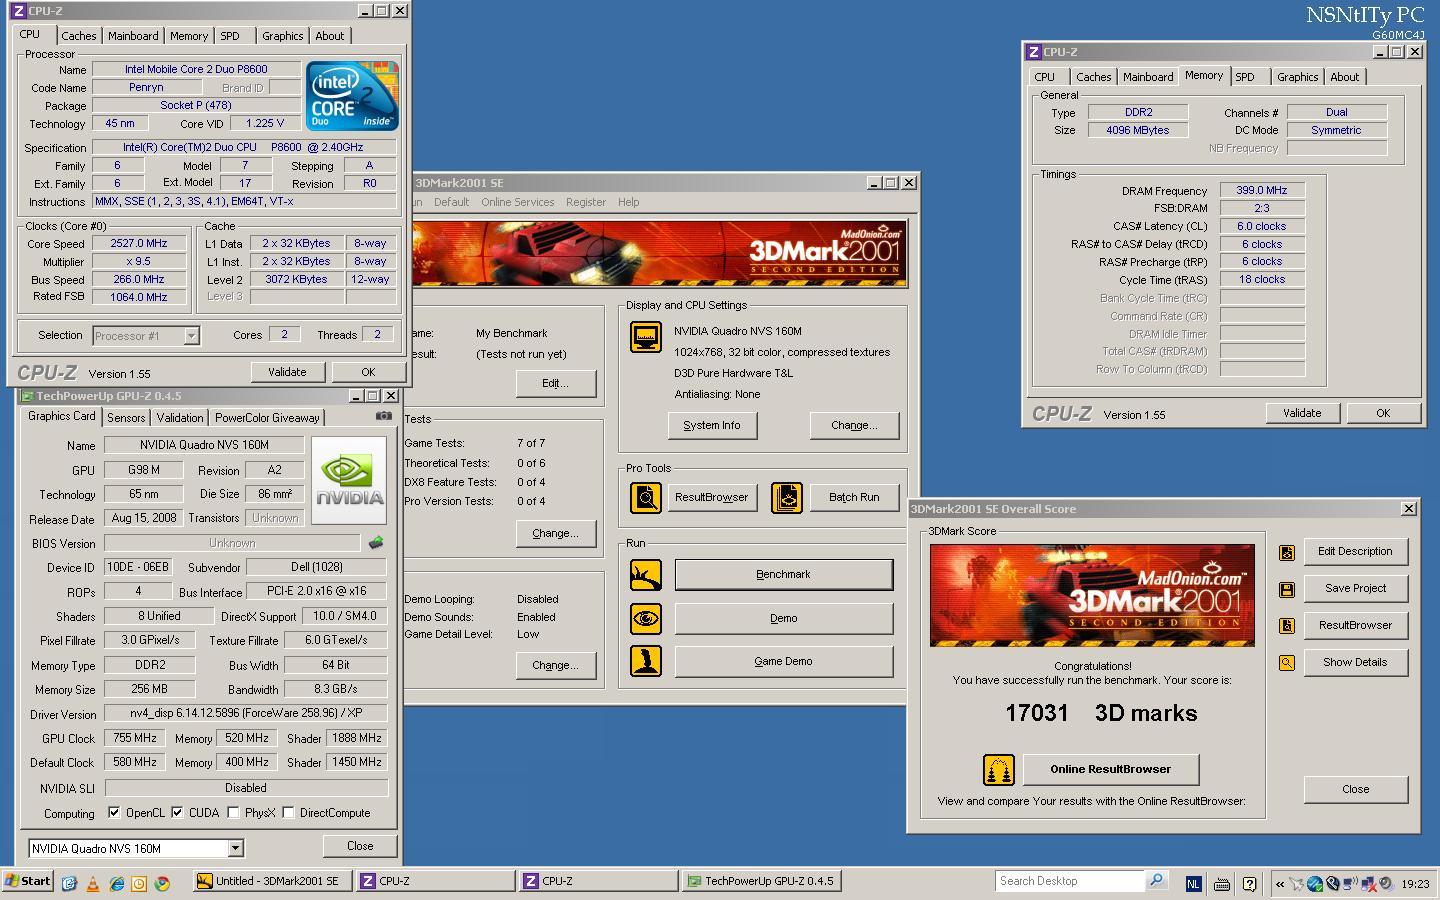This screenshot has height=900, width=1440.
Task: Toggle the PhysX checkbox in GPU-Z
Action: click(x=233, y=813)
